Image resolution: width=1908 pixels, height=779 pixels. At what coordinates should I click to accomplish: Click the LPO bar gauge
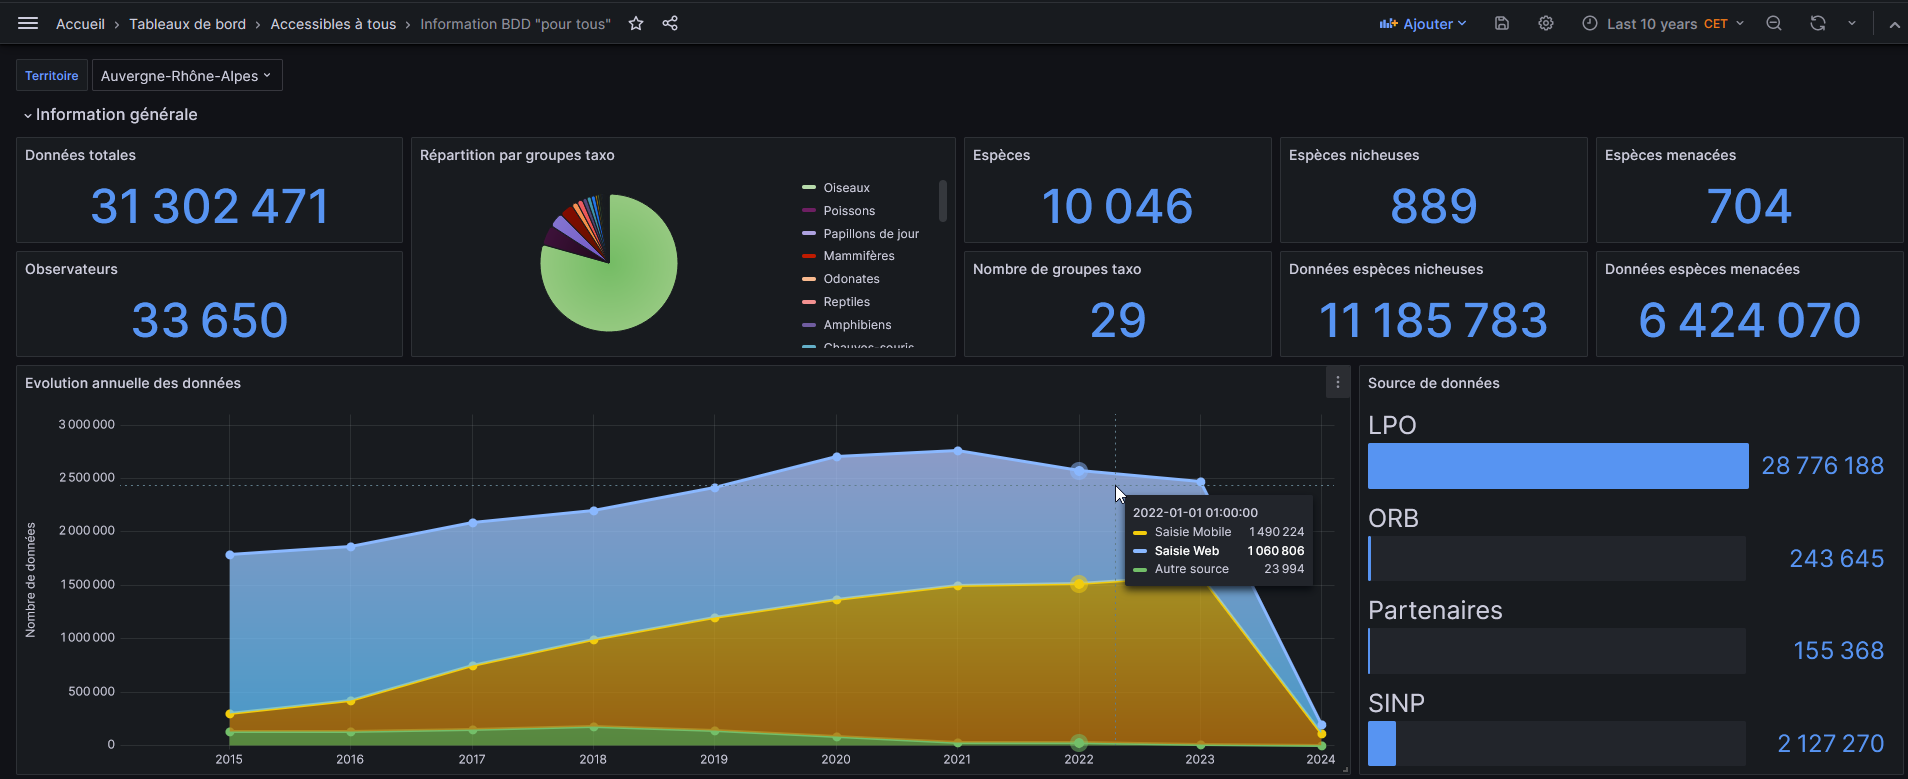point(1558,466)
